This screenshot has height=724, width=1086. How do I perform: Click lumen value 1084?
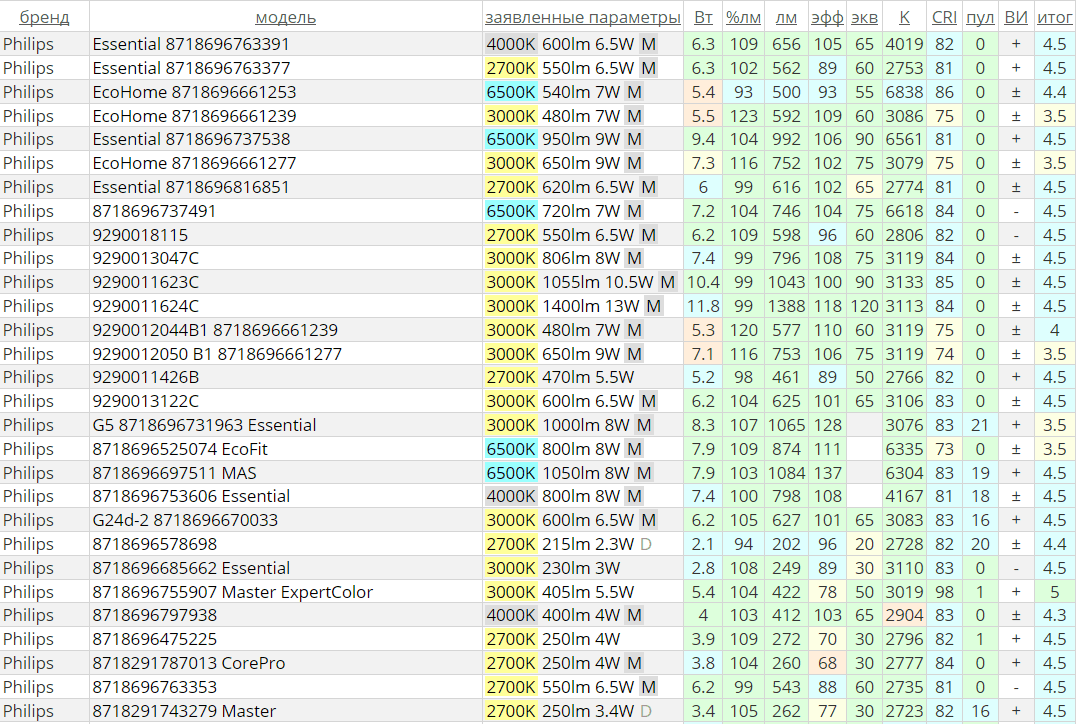point(786,473)
